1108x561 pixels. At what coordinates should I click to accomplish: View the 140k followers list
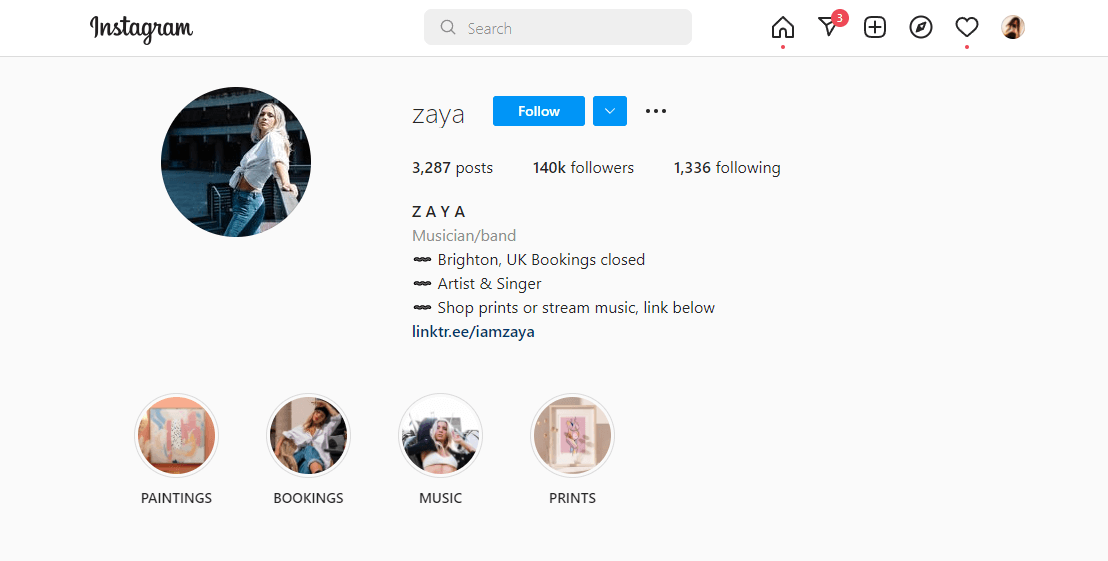[583, 167]
